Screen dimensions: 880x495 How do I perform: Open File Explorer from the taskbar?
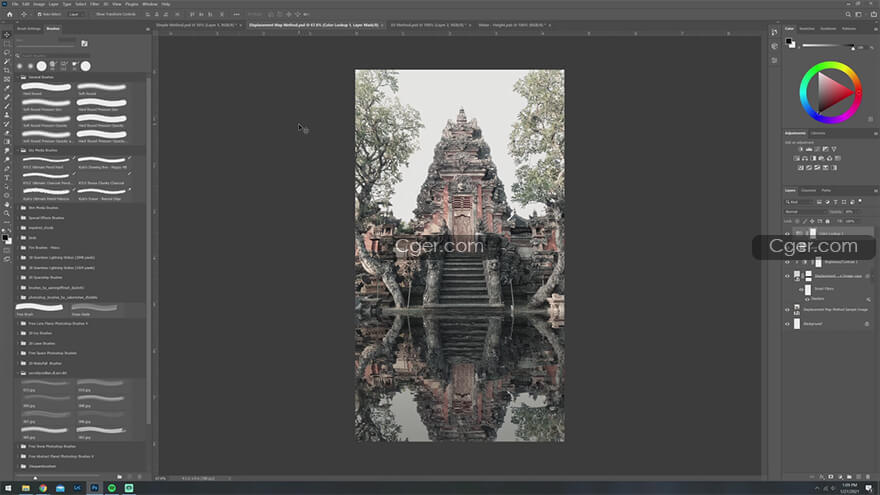point(26,488)
